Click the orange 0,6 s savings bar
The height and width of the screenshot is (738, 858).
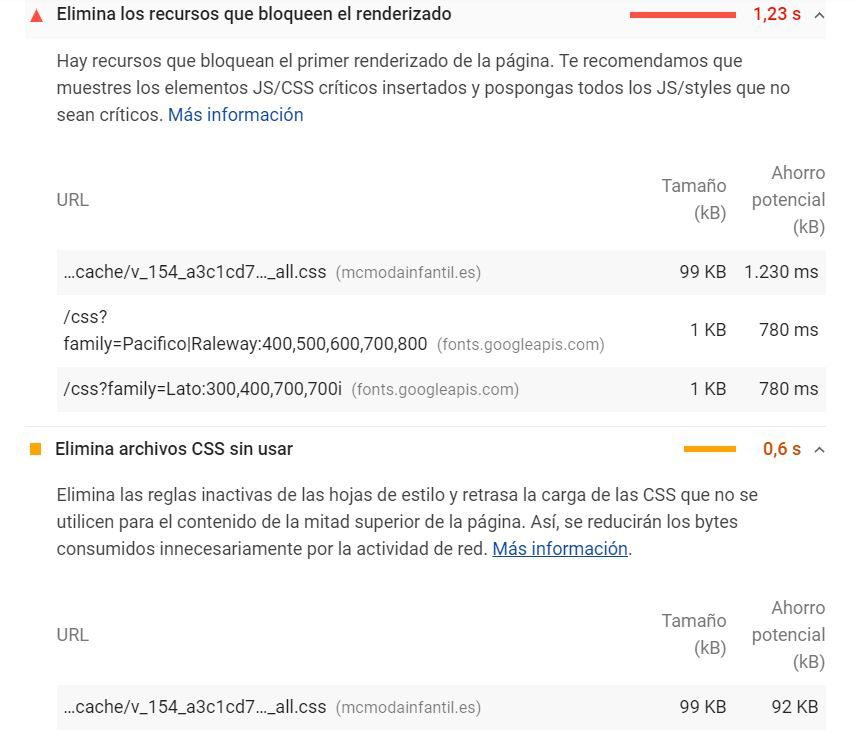[x=709, y=449]
